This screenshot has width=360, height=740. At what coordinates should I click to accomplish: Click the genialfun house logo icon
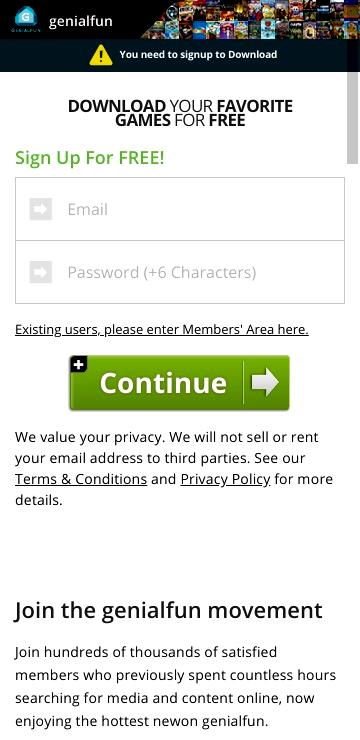click(25, 19)
